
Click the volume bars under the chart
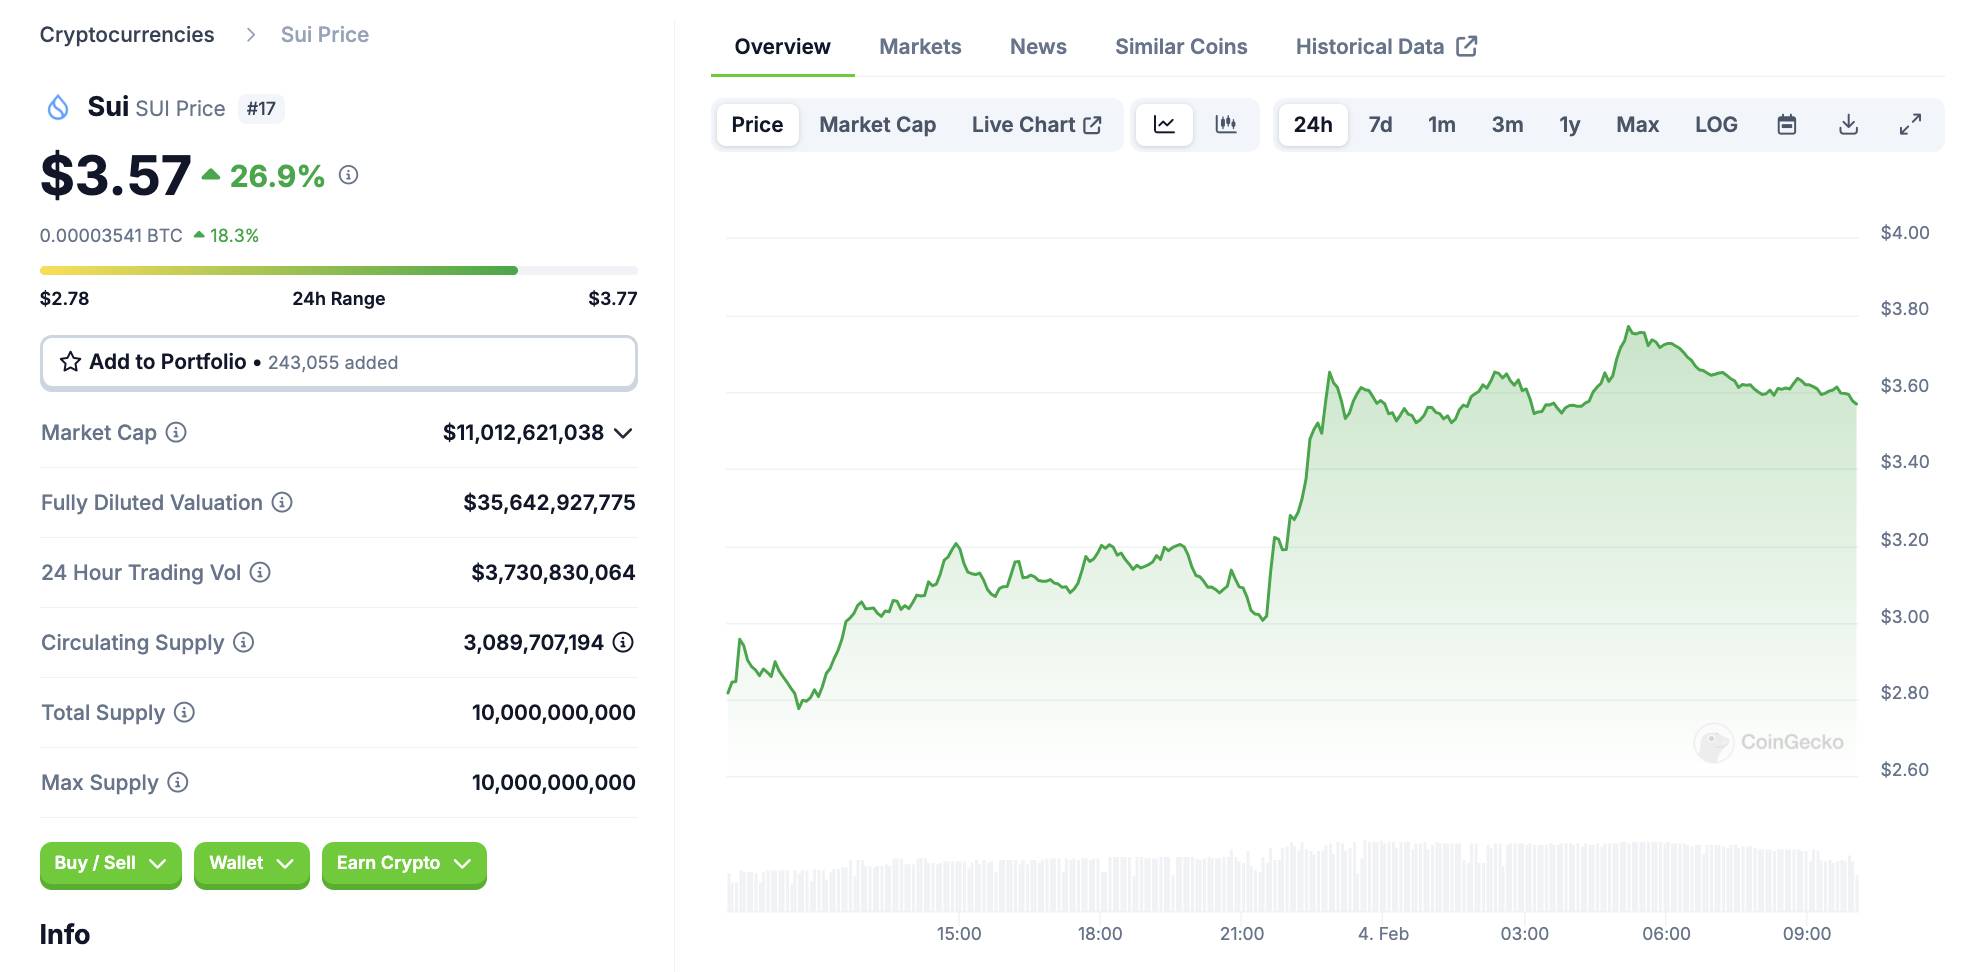tap(1292, 877)
